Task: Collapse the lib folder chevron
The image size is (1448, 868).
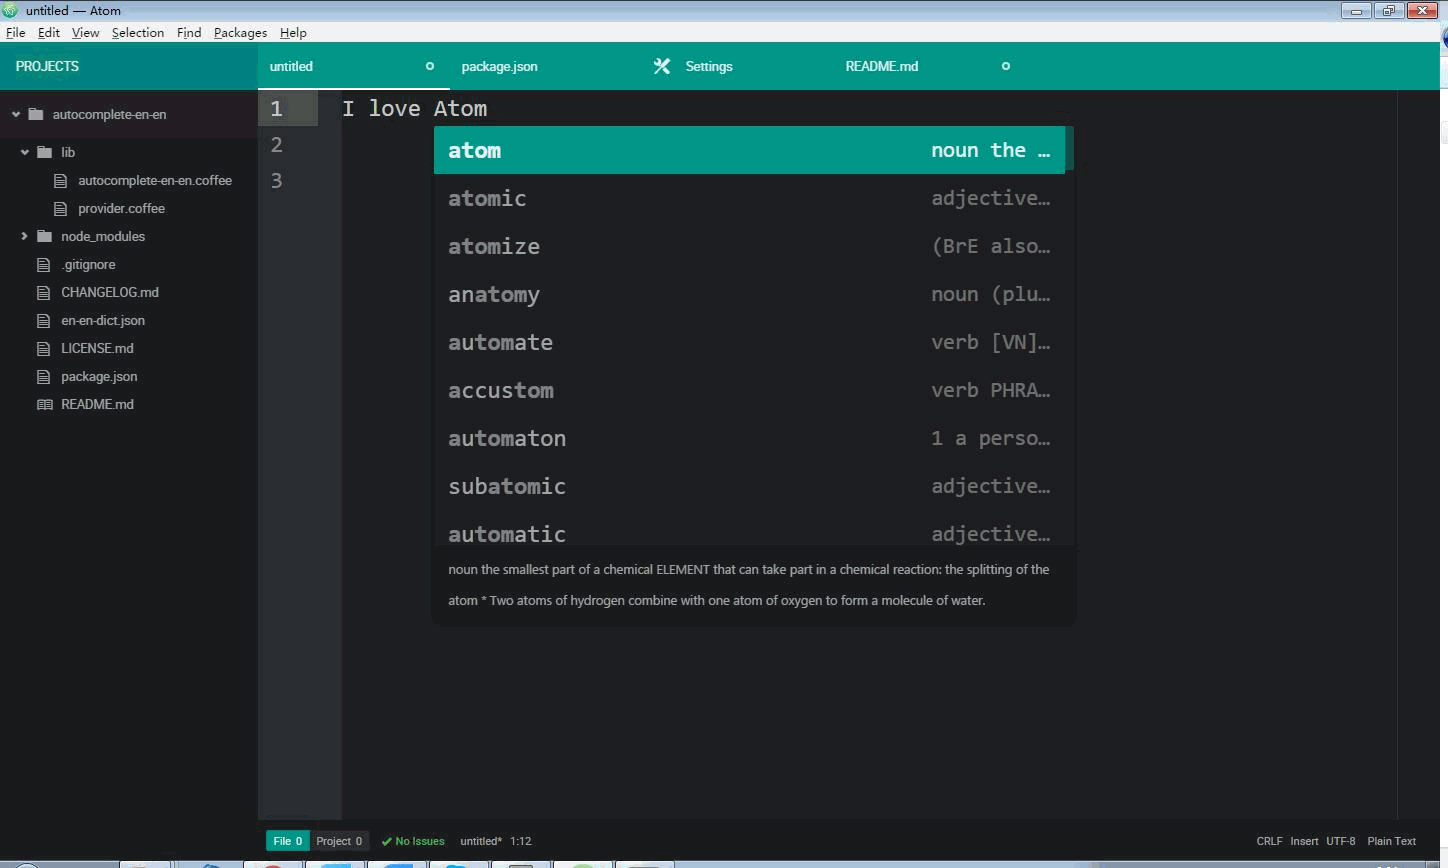Action: click(x=25, y=152)
